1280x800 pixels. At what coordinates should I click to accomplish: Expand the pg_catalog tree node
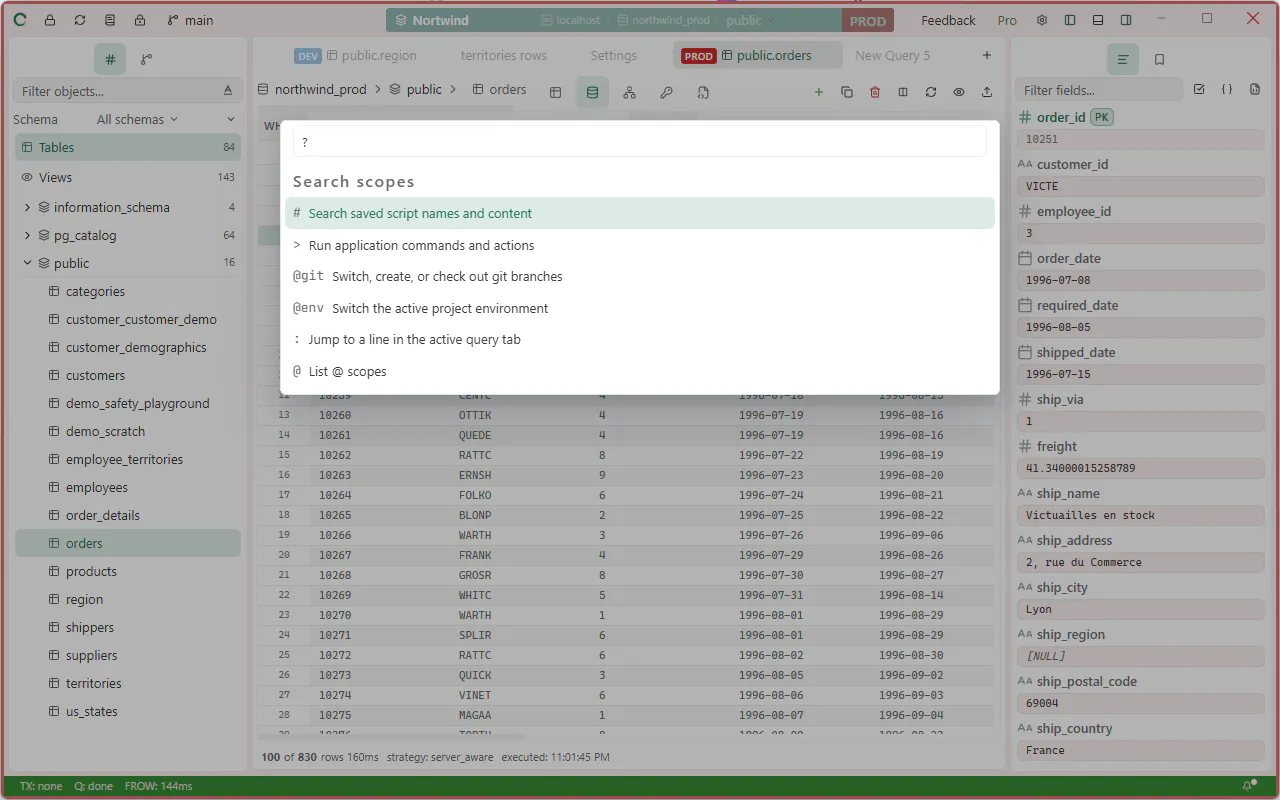27,235
